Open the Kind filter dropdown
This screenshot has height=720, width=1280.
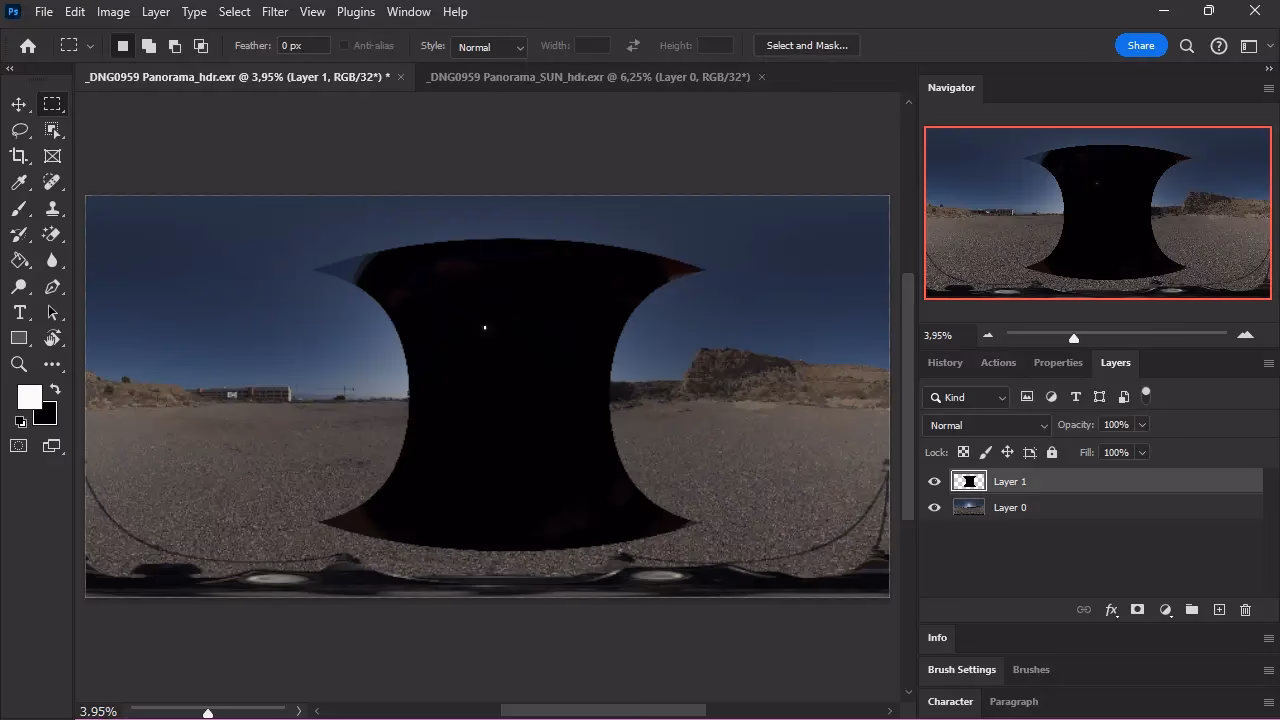965,397
